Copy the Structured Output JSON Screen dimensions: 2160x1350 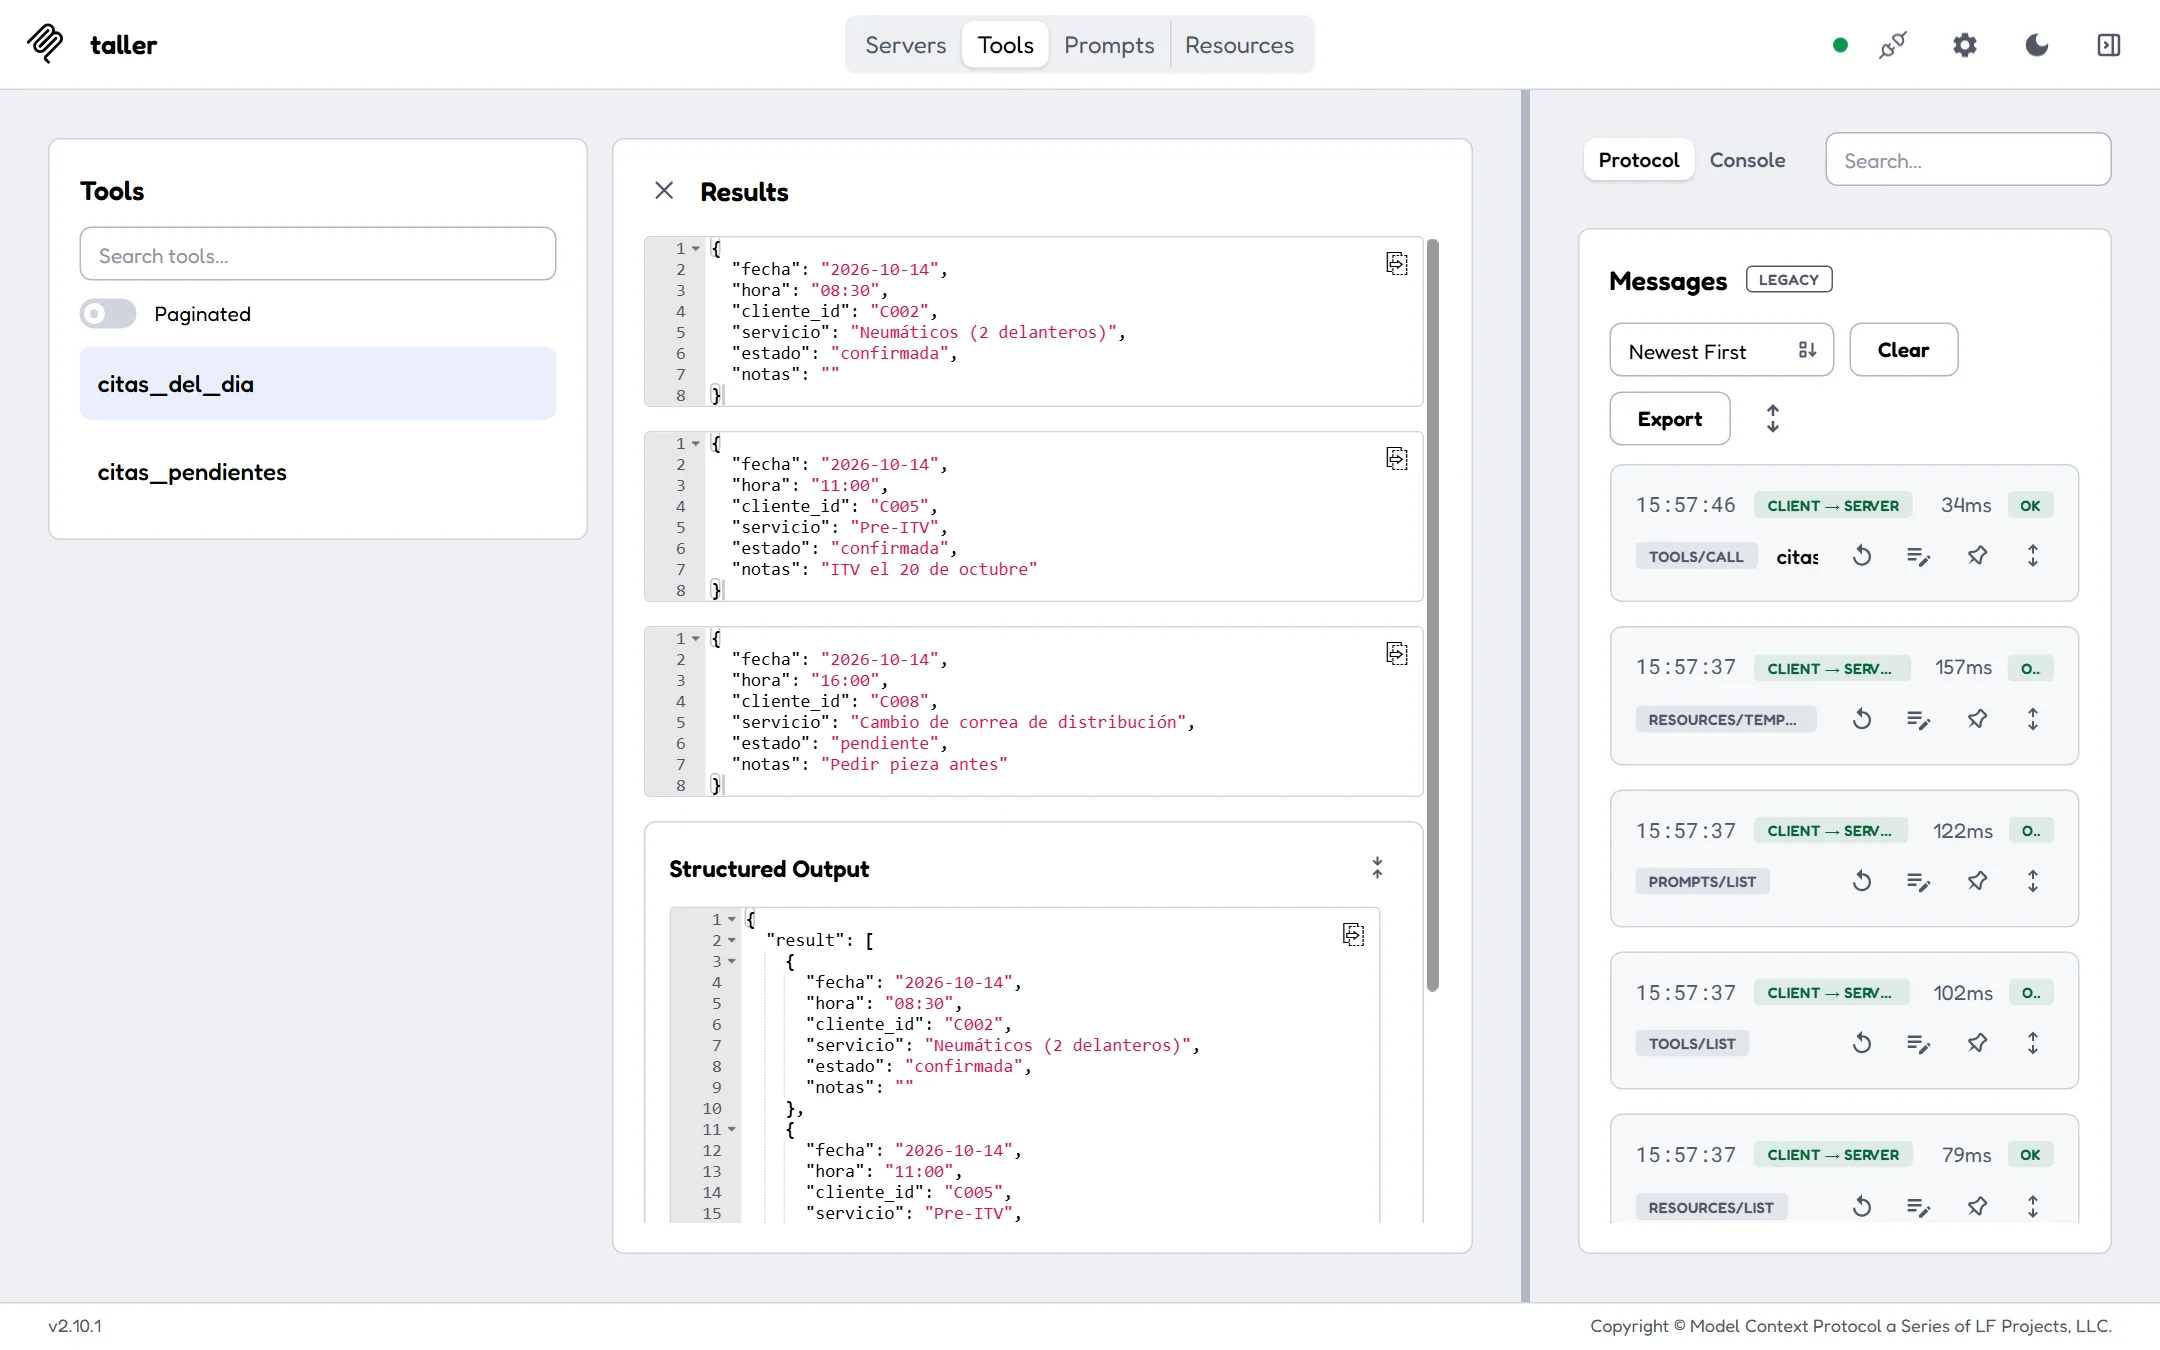click(x=1353, y=934)
